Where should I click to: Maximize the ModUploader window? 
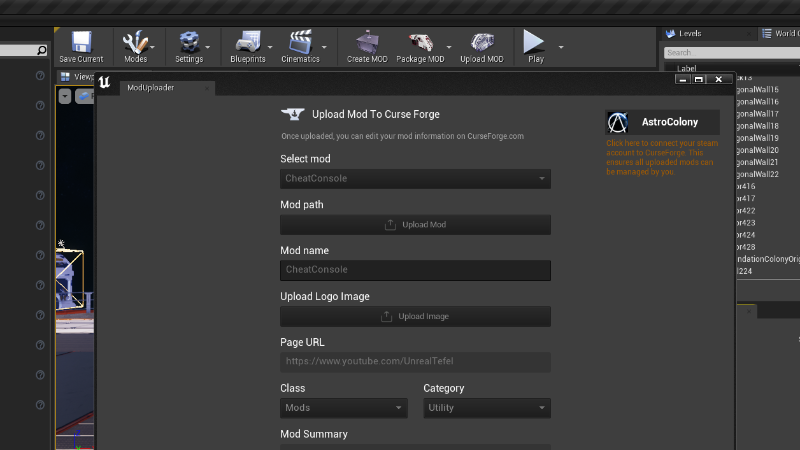(698, 79)
